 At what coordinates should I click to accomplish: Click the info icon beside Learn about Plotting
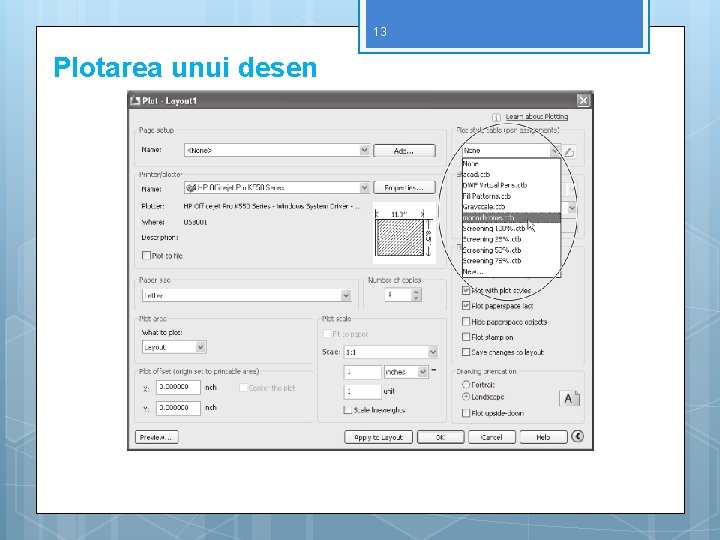(x=496, y=118)
